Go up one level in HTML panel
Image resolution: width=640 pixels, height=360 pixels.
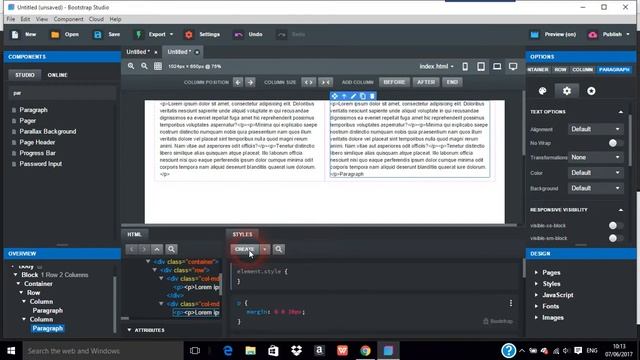coord(157,249)
